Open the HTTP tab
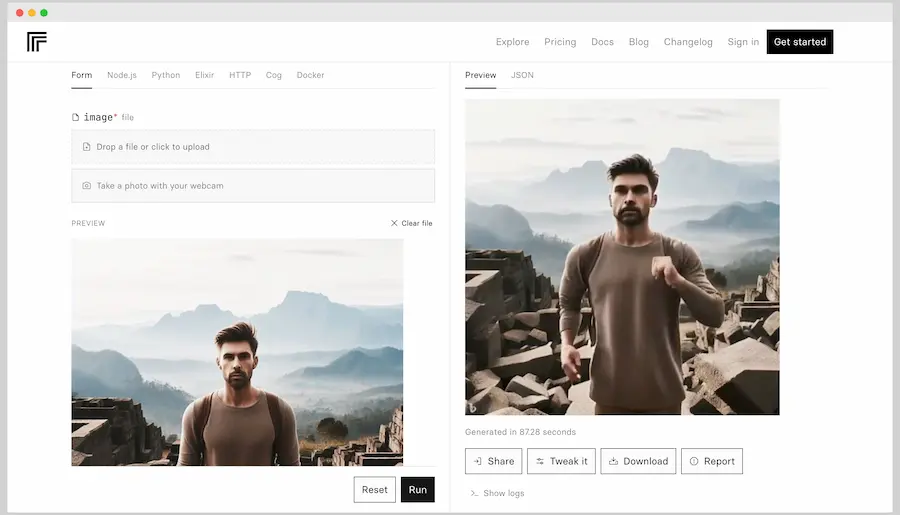 [240, 75]
